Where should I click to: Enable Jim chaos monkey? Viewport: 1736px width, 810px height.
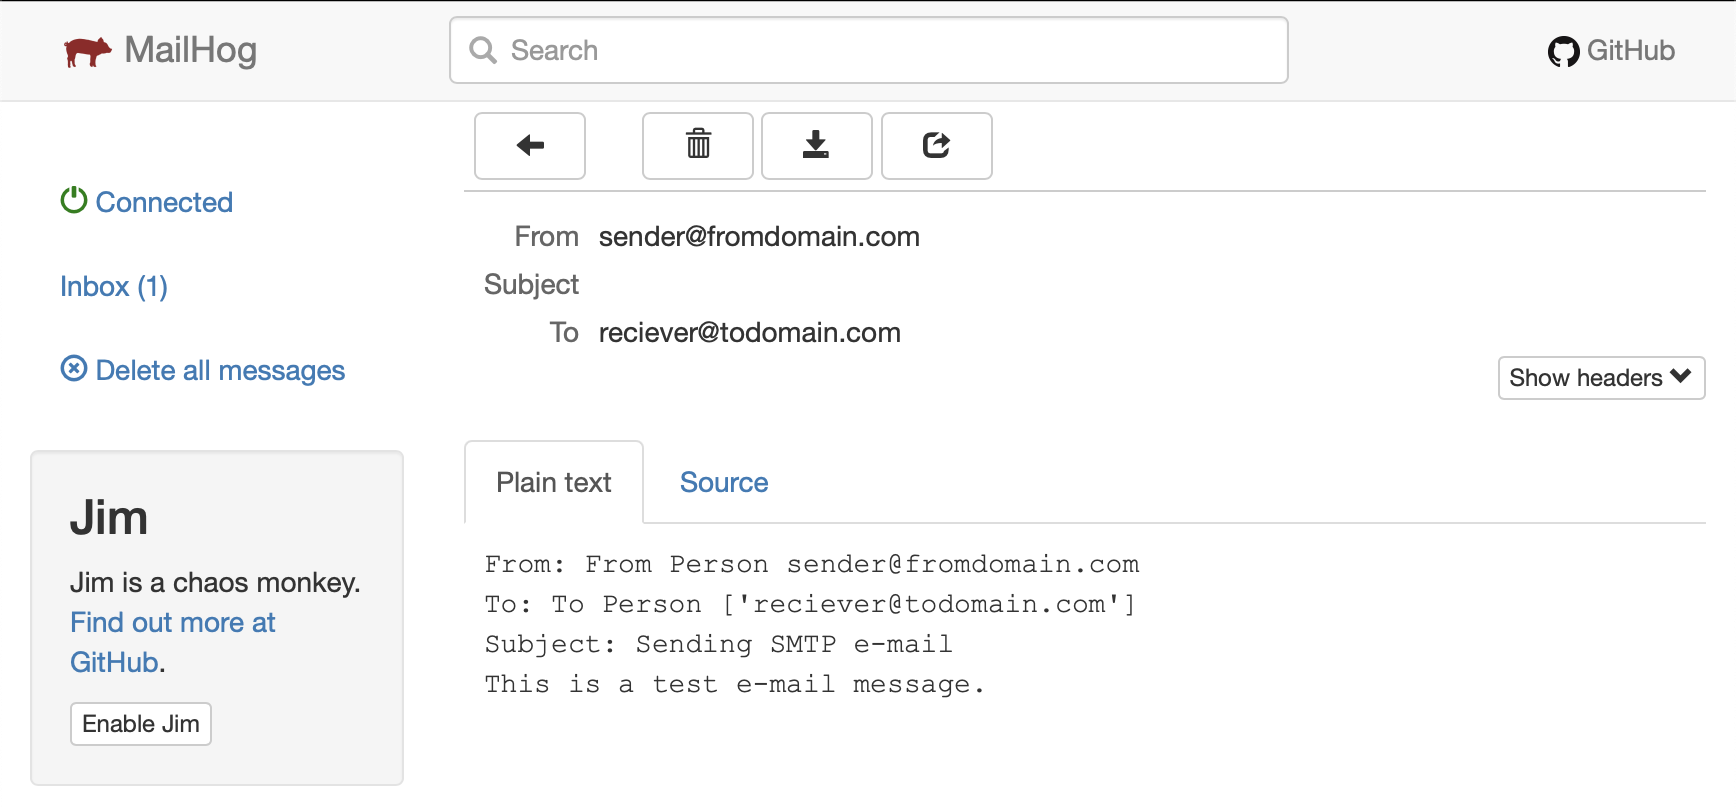[x=141, y=724]
